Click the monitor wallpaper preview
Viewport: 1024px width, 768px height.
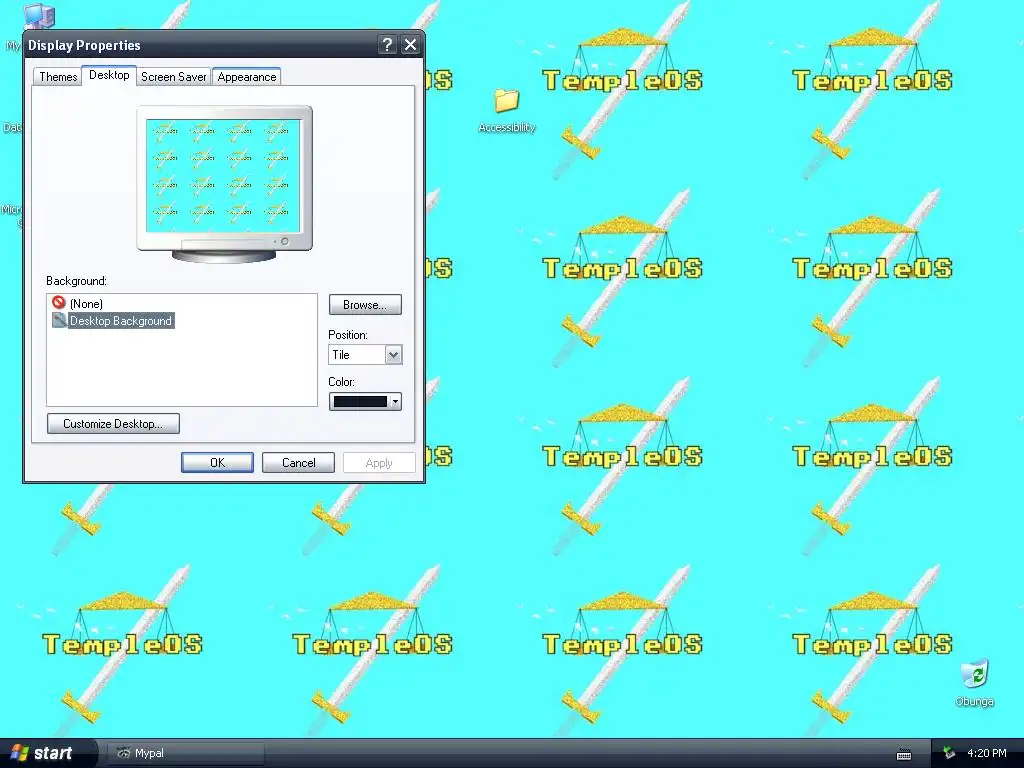point(223,175)
